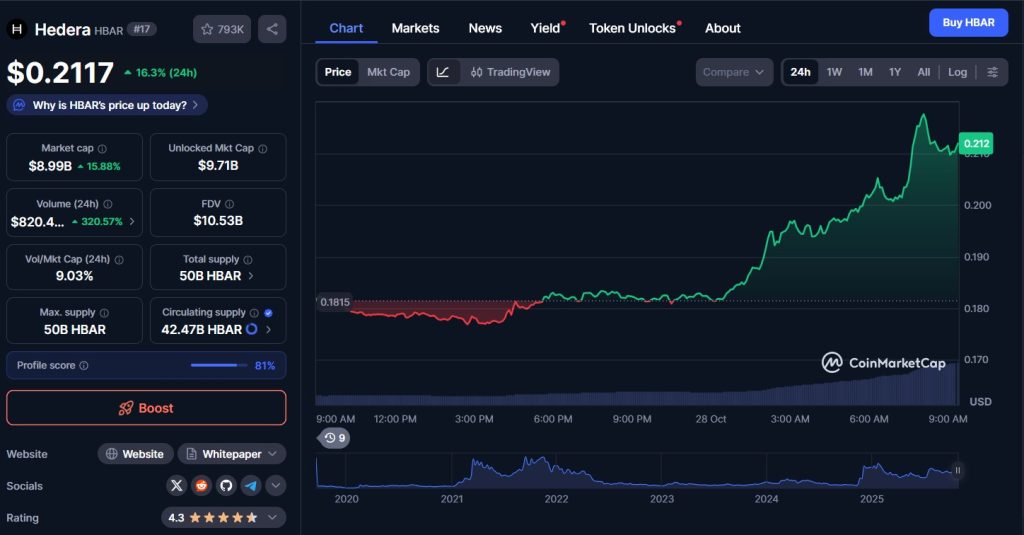Toggle chart to Mkt Cap view

pyautogui.click(x=388, y=72)
